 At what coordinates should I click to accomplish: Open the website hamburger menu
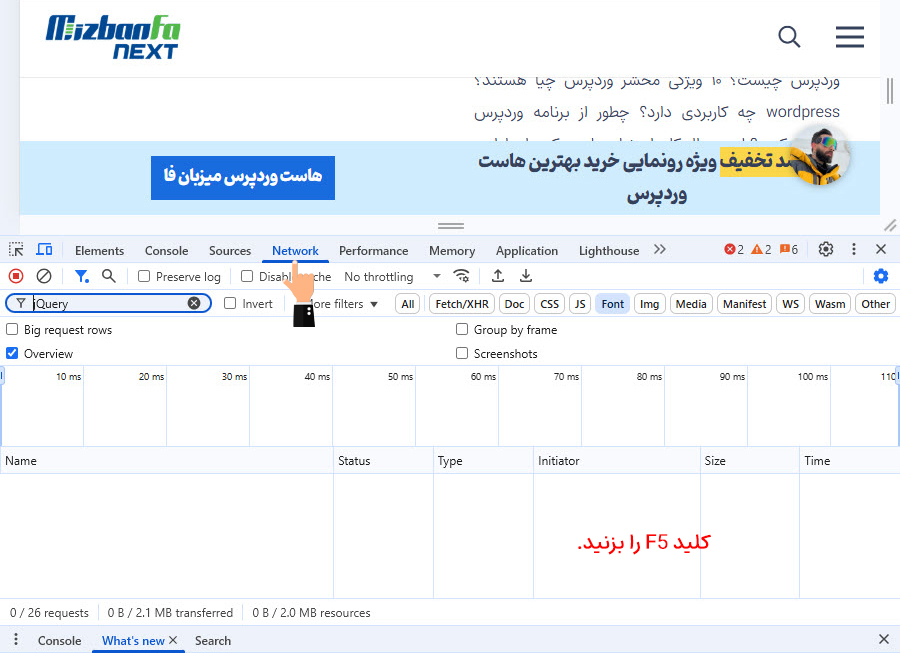tap(849, 37)
